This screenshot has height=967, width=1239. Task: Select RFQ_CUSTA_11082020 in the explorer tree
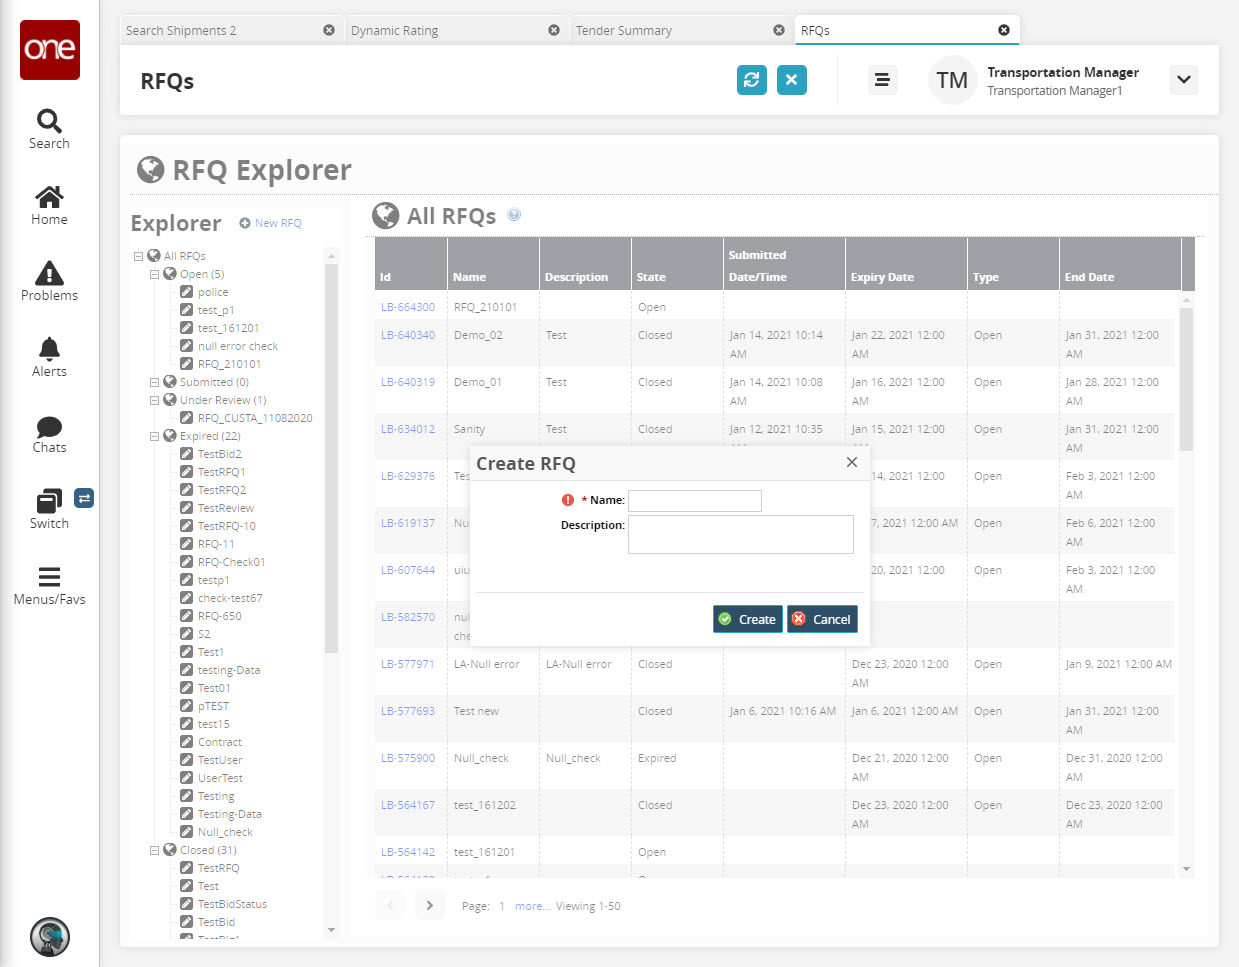(x=254, y=418)
